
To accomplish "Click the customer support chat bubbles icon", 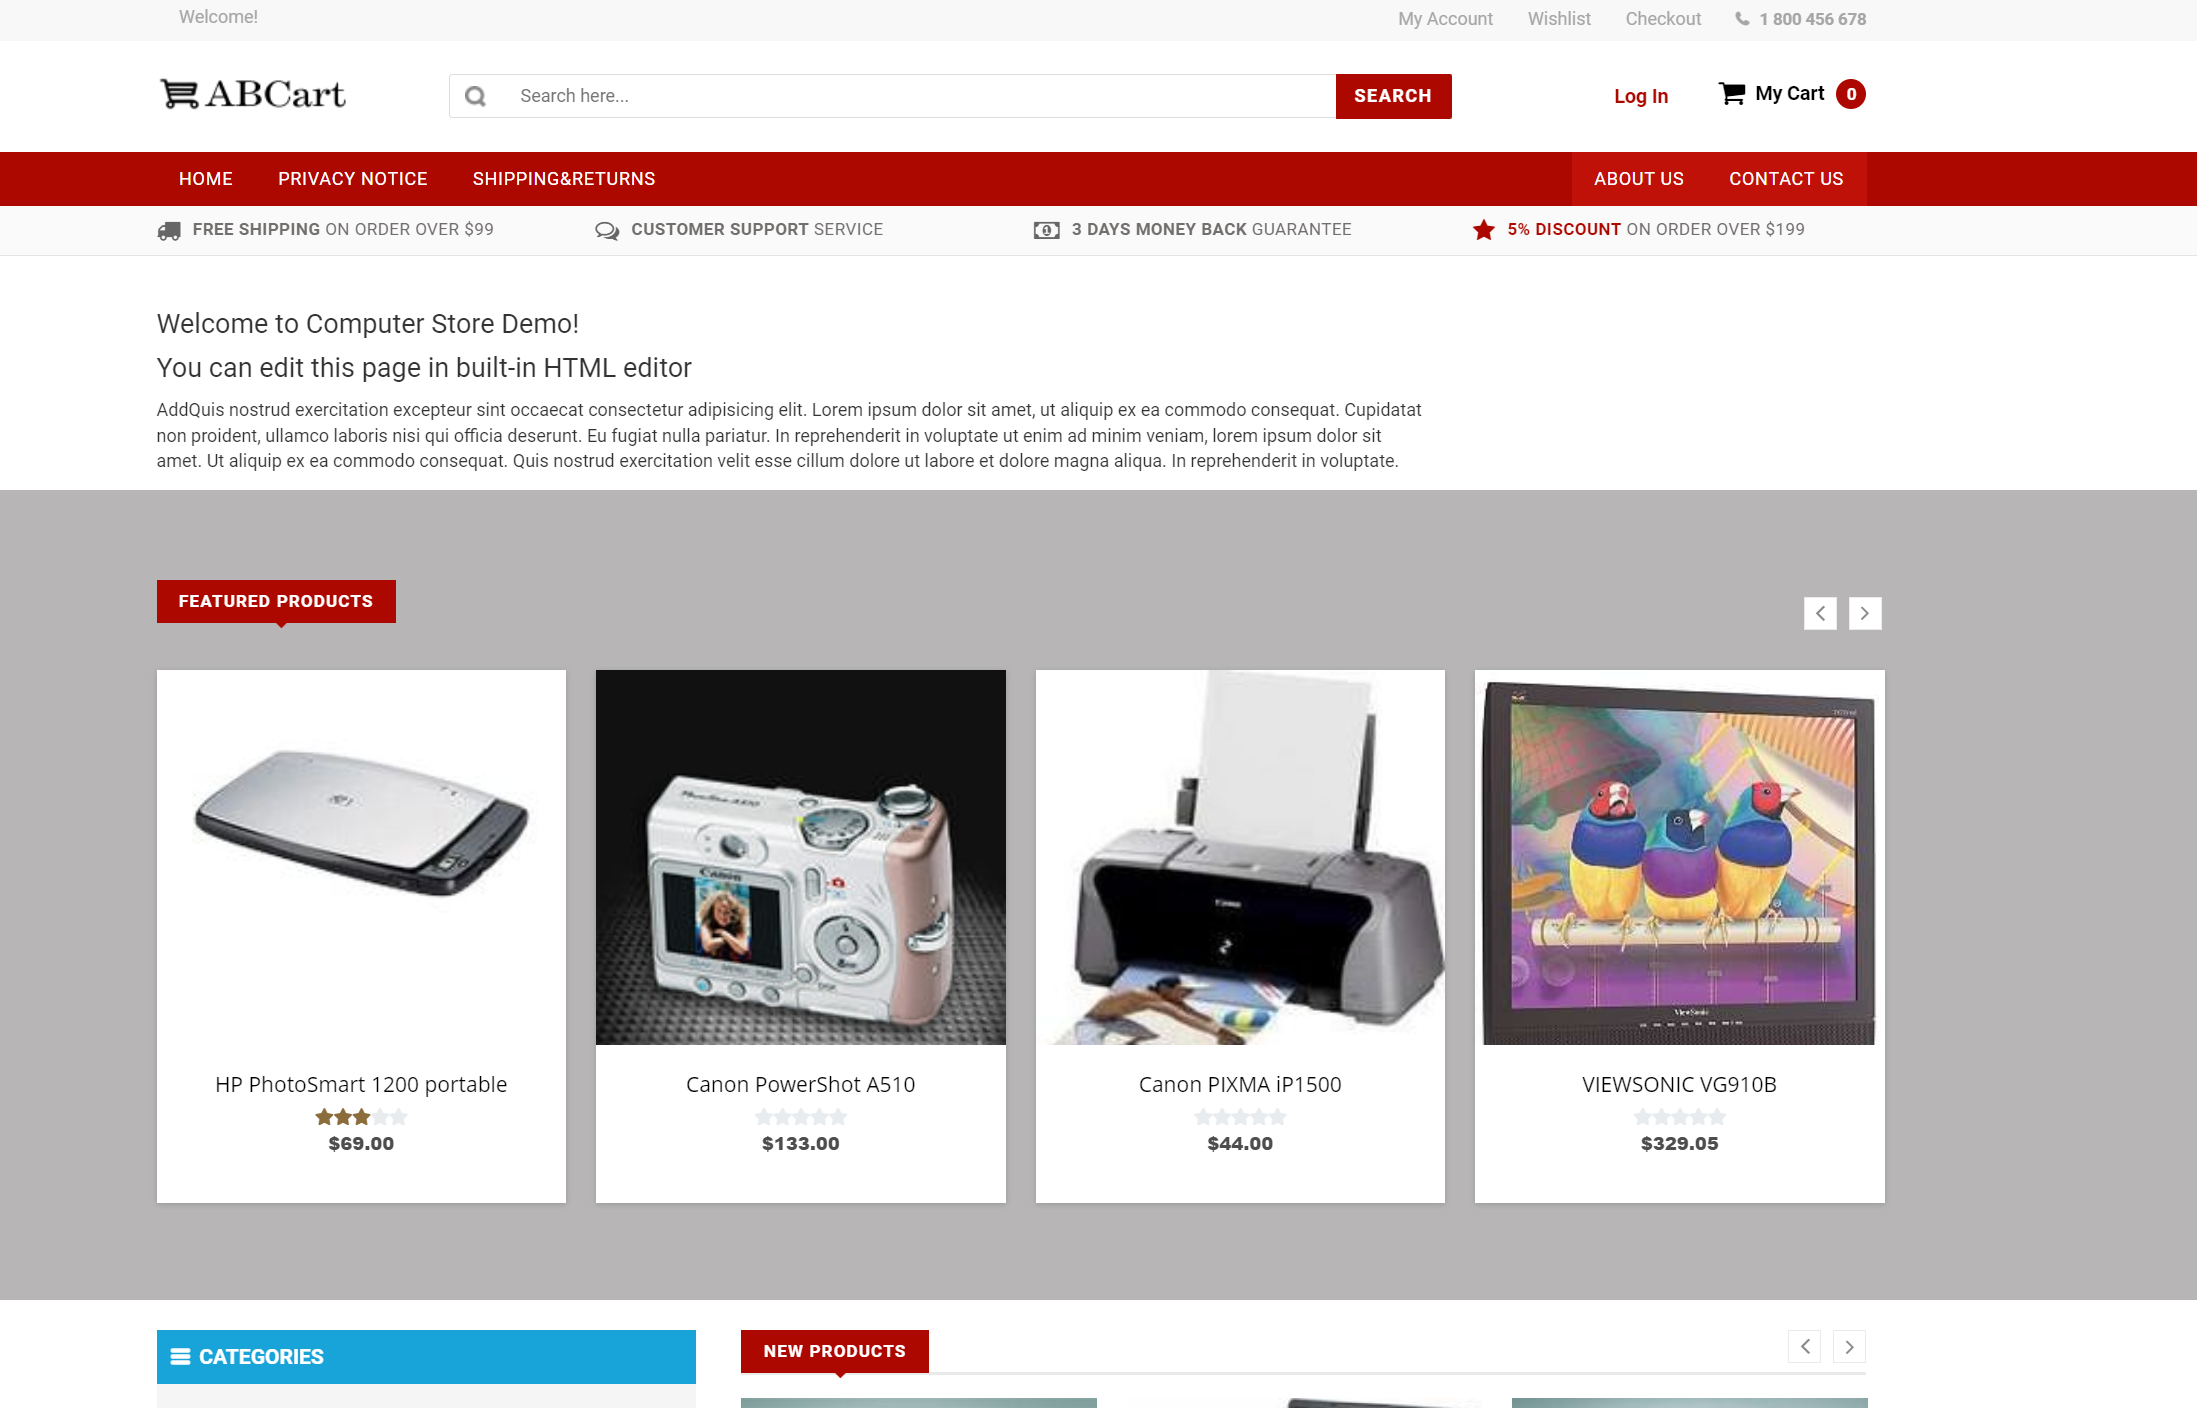I will [607, 231].
